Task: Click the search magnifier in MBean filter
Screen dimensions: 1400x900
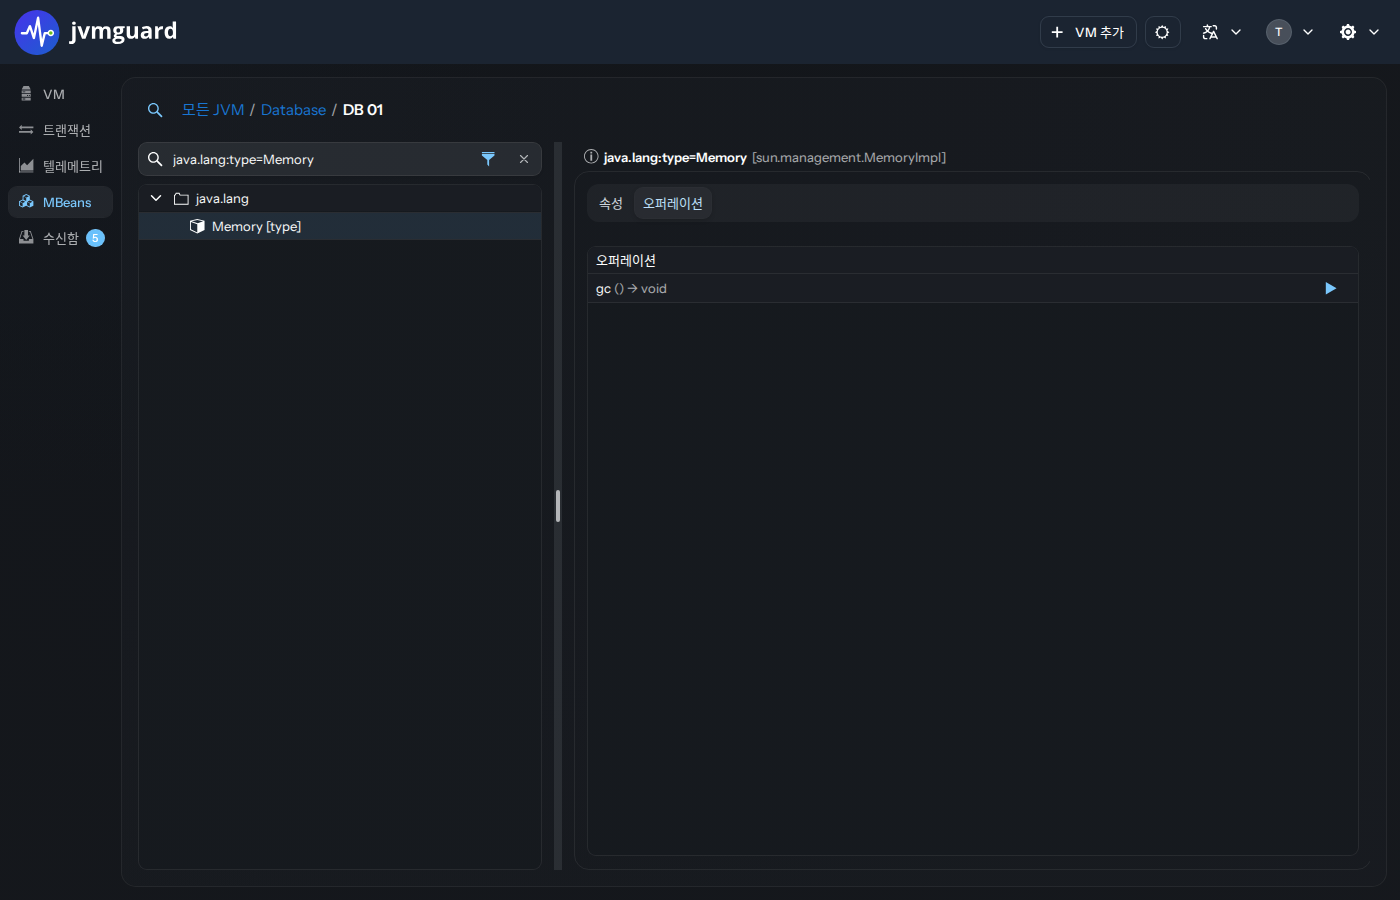Action: 155,159
